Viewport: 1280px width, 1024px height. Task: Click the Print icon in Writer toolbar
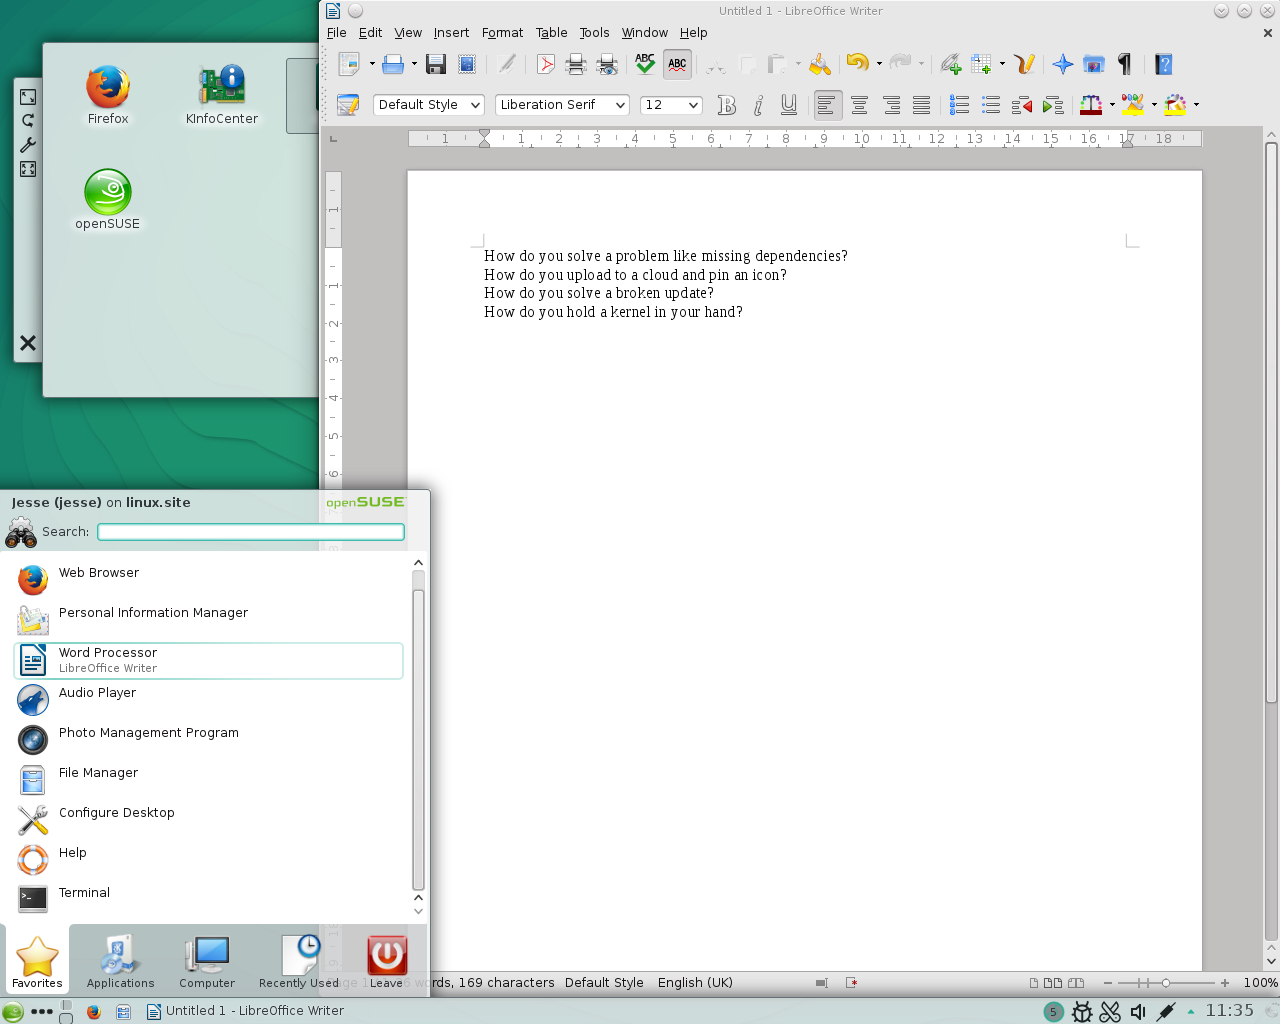tap(576, 64)
